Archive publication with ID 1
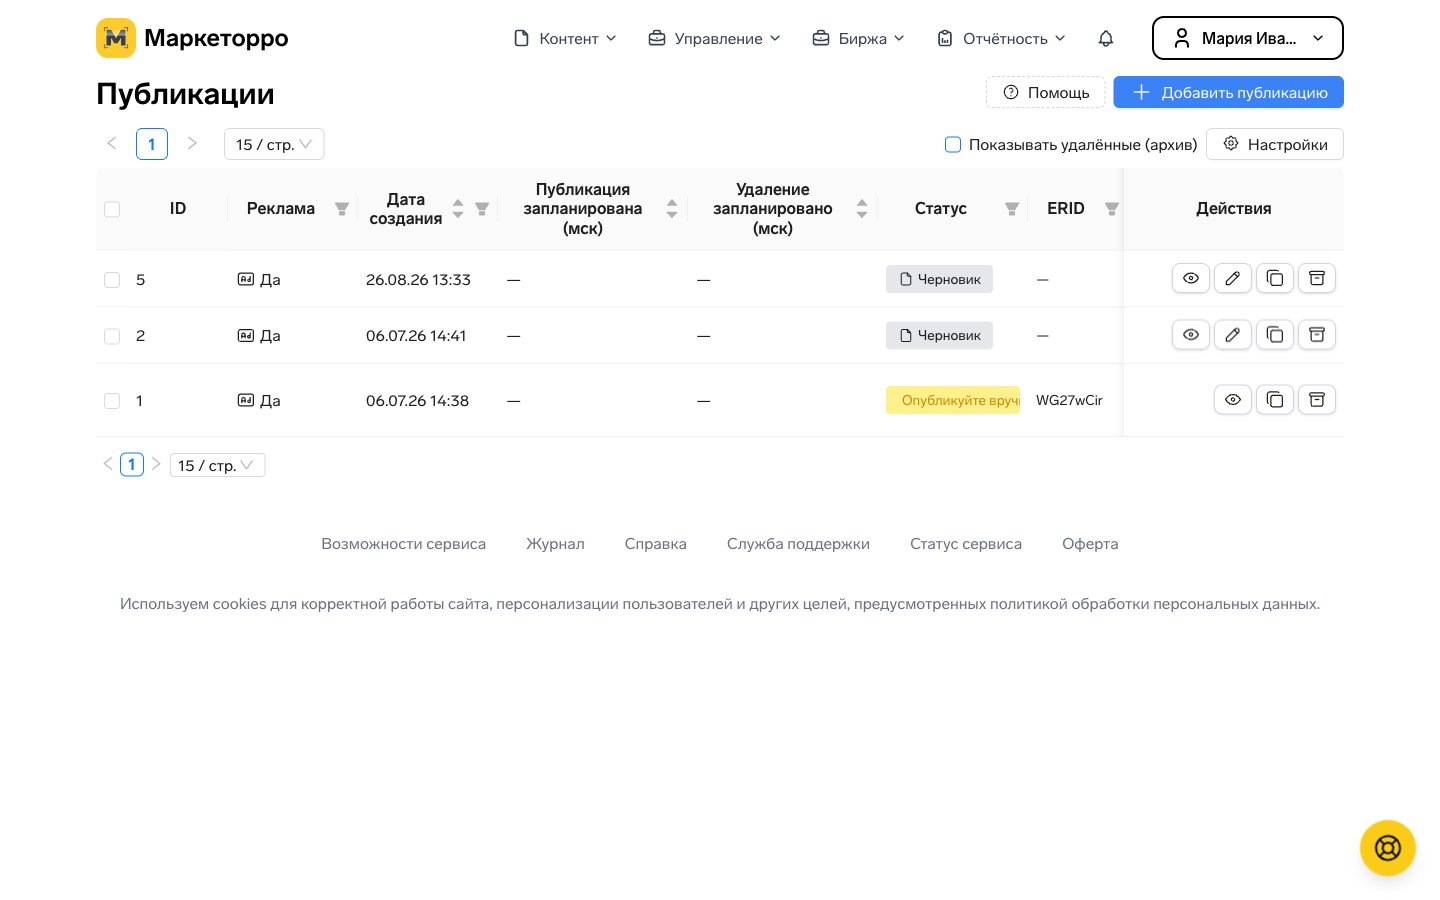Image resolution: width=1440 pixels, height=900 pixels. click(x=1317, y=399)
